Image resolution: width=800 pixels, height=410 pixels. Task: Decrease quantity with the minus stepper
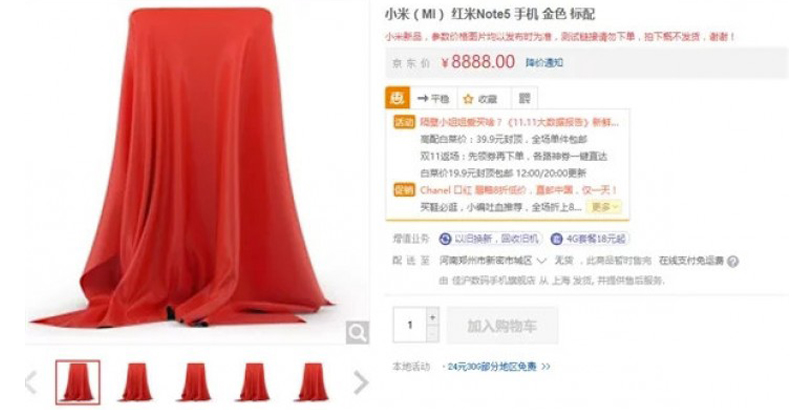433,334
